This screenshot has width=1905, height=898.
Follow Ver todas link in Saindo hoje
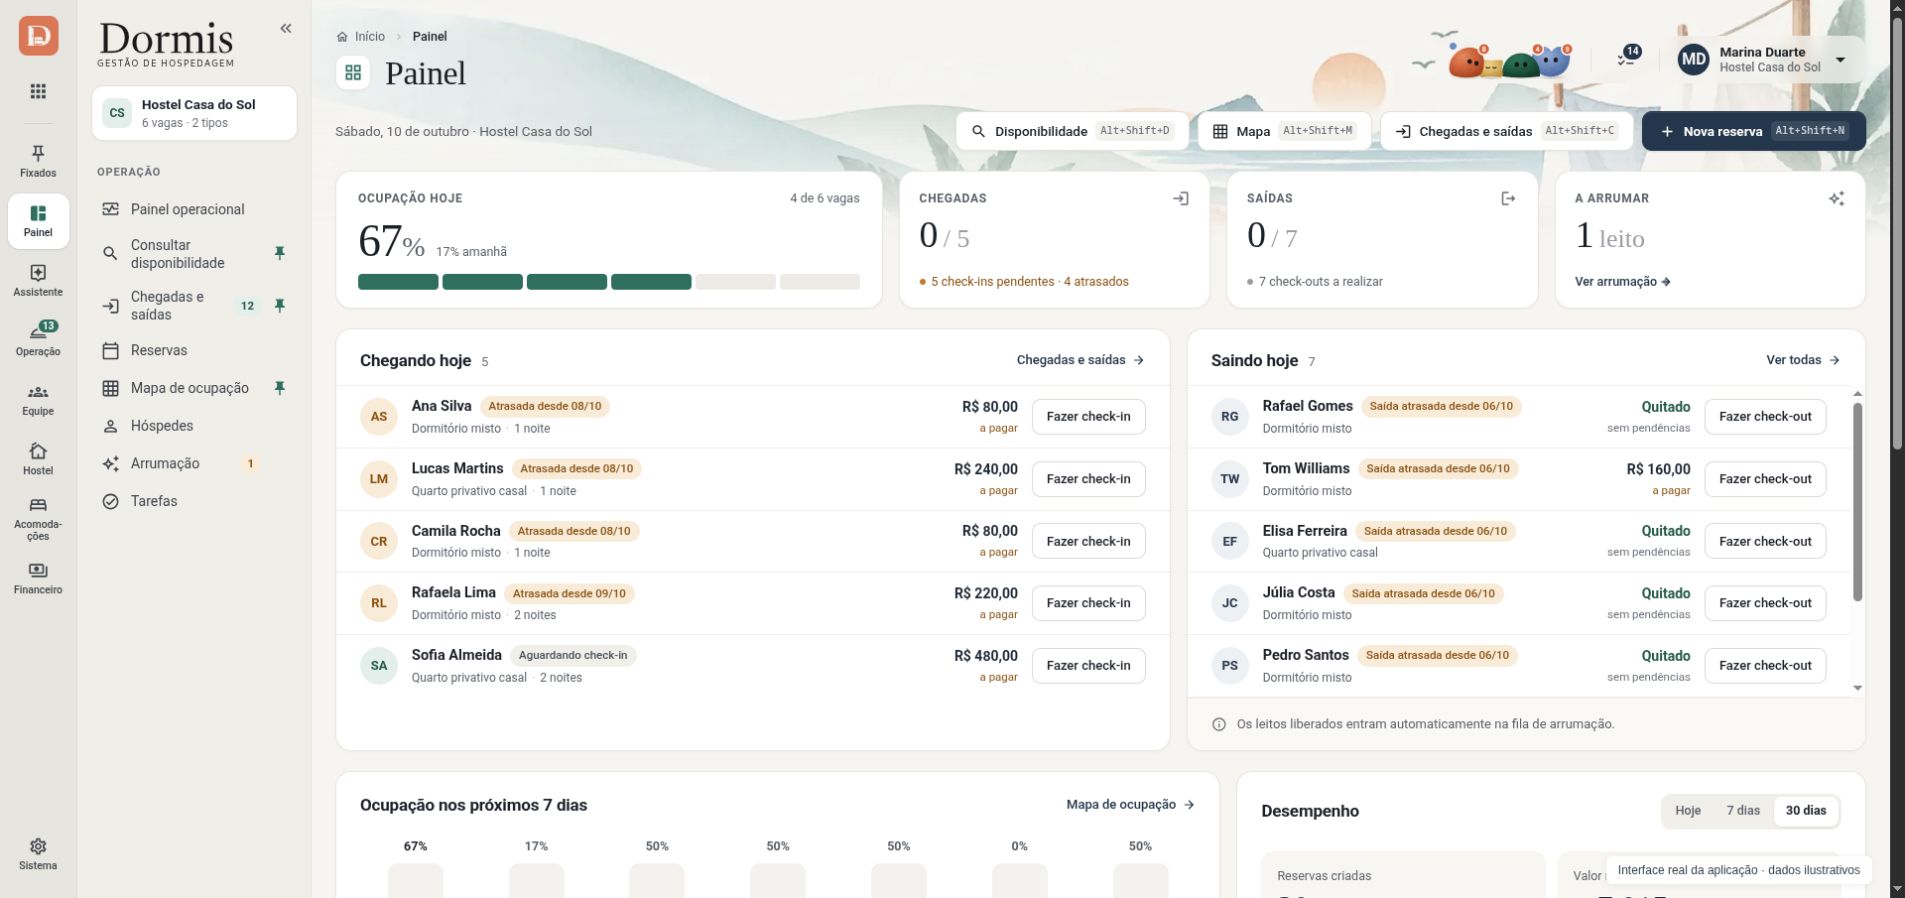[x=1802, y=360]
